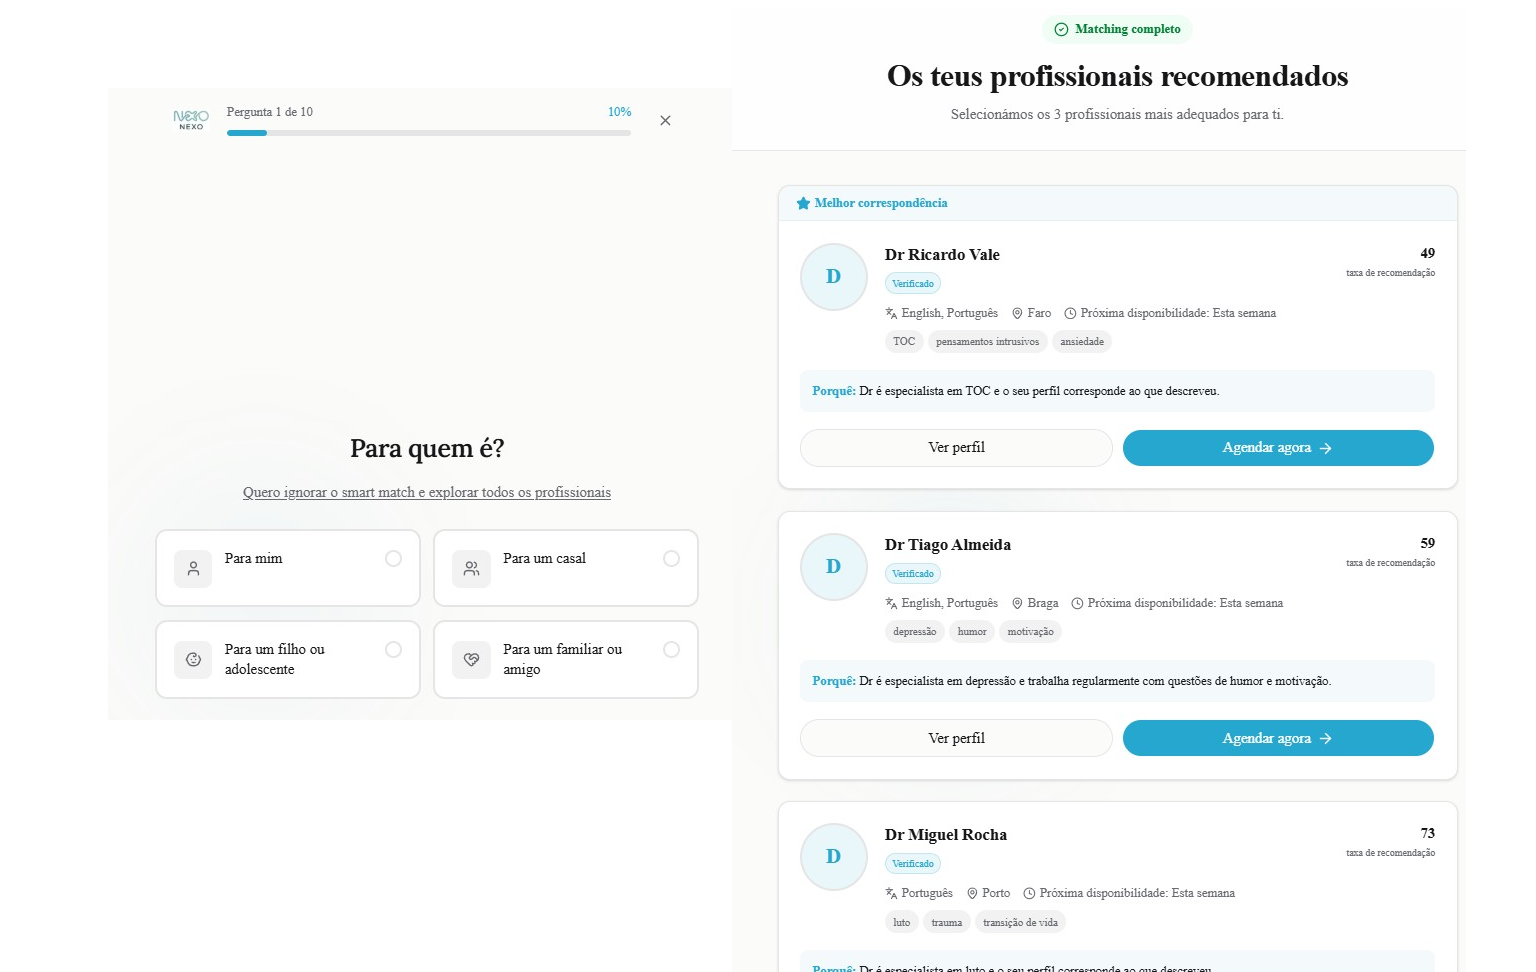The image size is (1536, 972).
Task: Click the TOC tag on Ricardo Vale
Action: tap(903, 342)
